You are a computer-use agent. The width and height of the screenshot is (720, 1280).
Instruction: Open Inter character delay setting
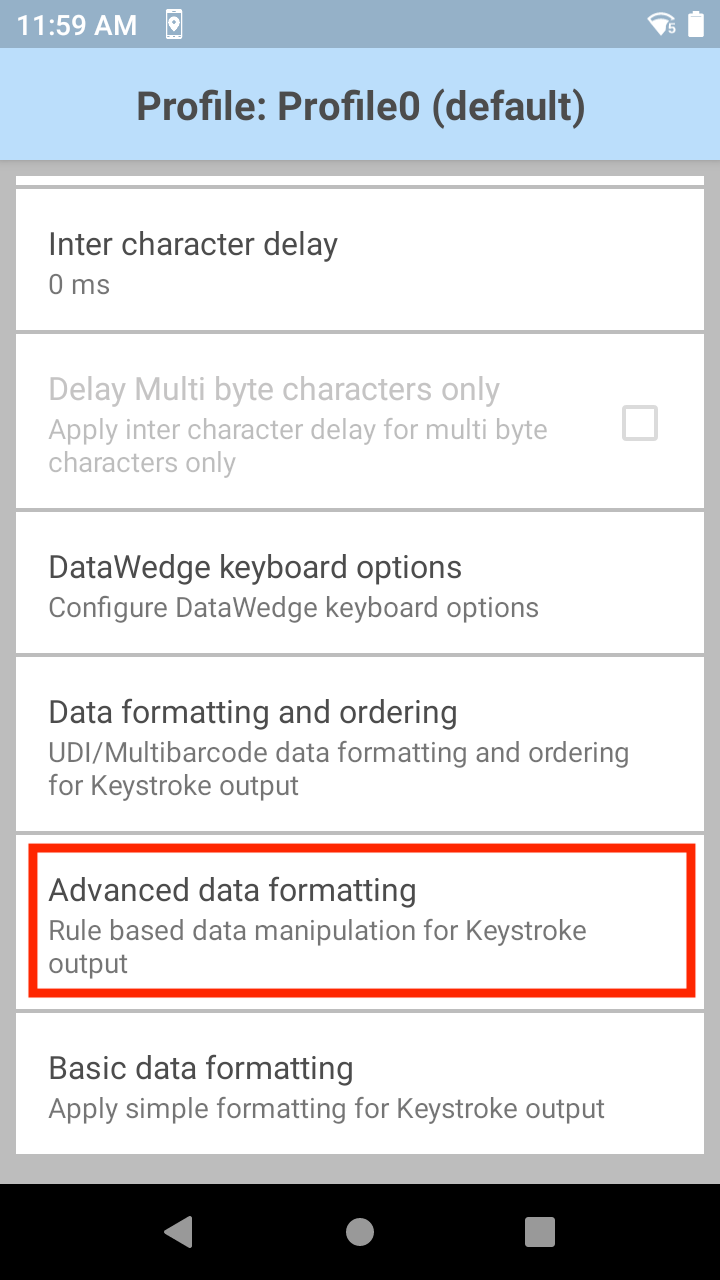pyautogui.click(x=360, y=260)
